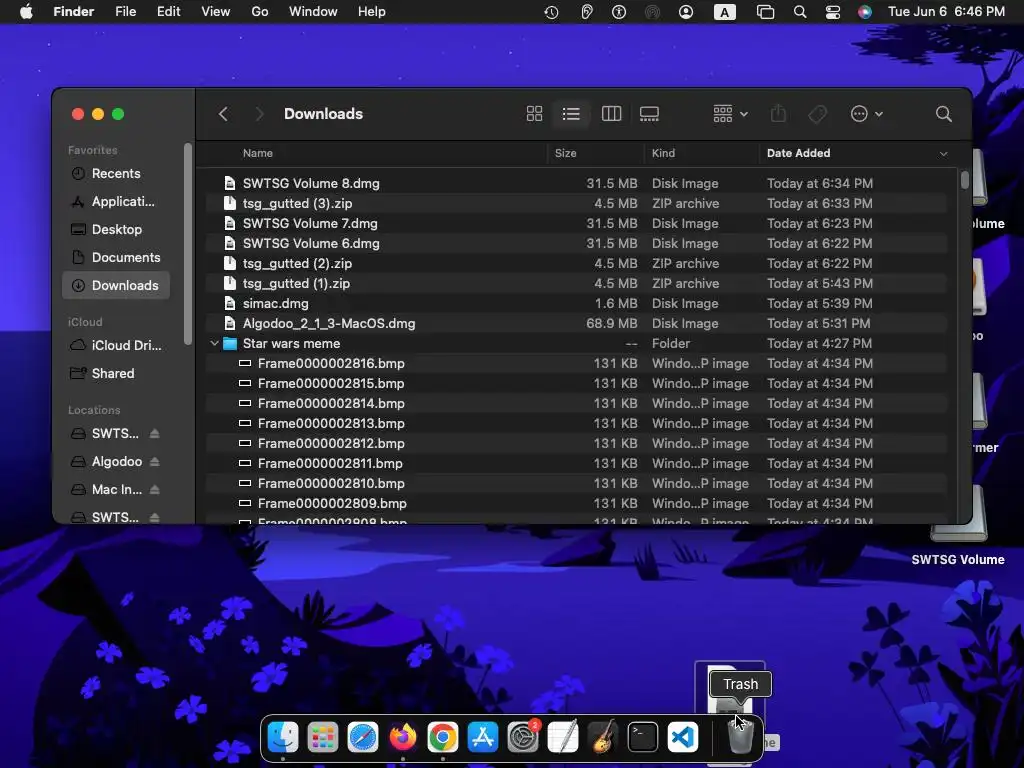Go back with the left chevron
Image resolution: width=1024 pixels, height=768 pixels.
[223, 114]
